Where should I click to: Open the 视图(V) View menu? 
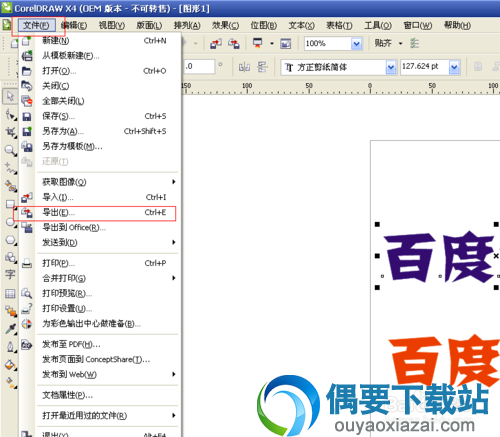pyautogui.click(x=112, y=25)
